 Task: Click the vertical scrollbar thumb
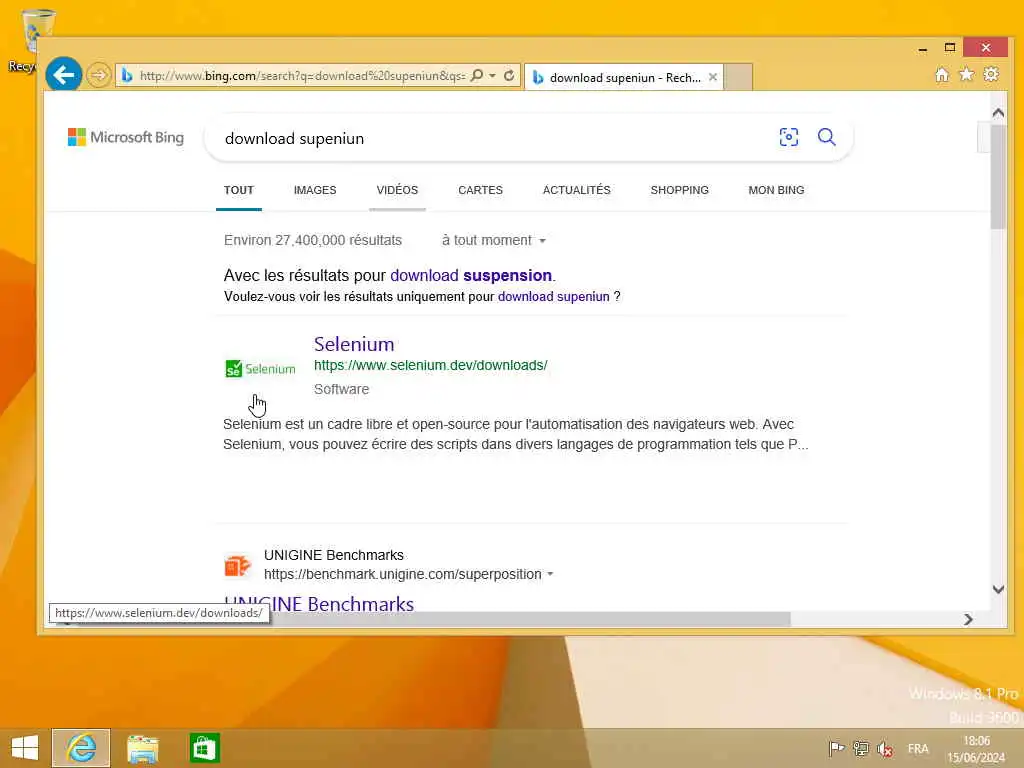998,176
